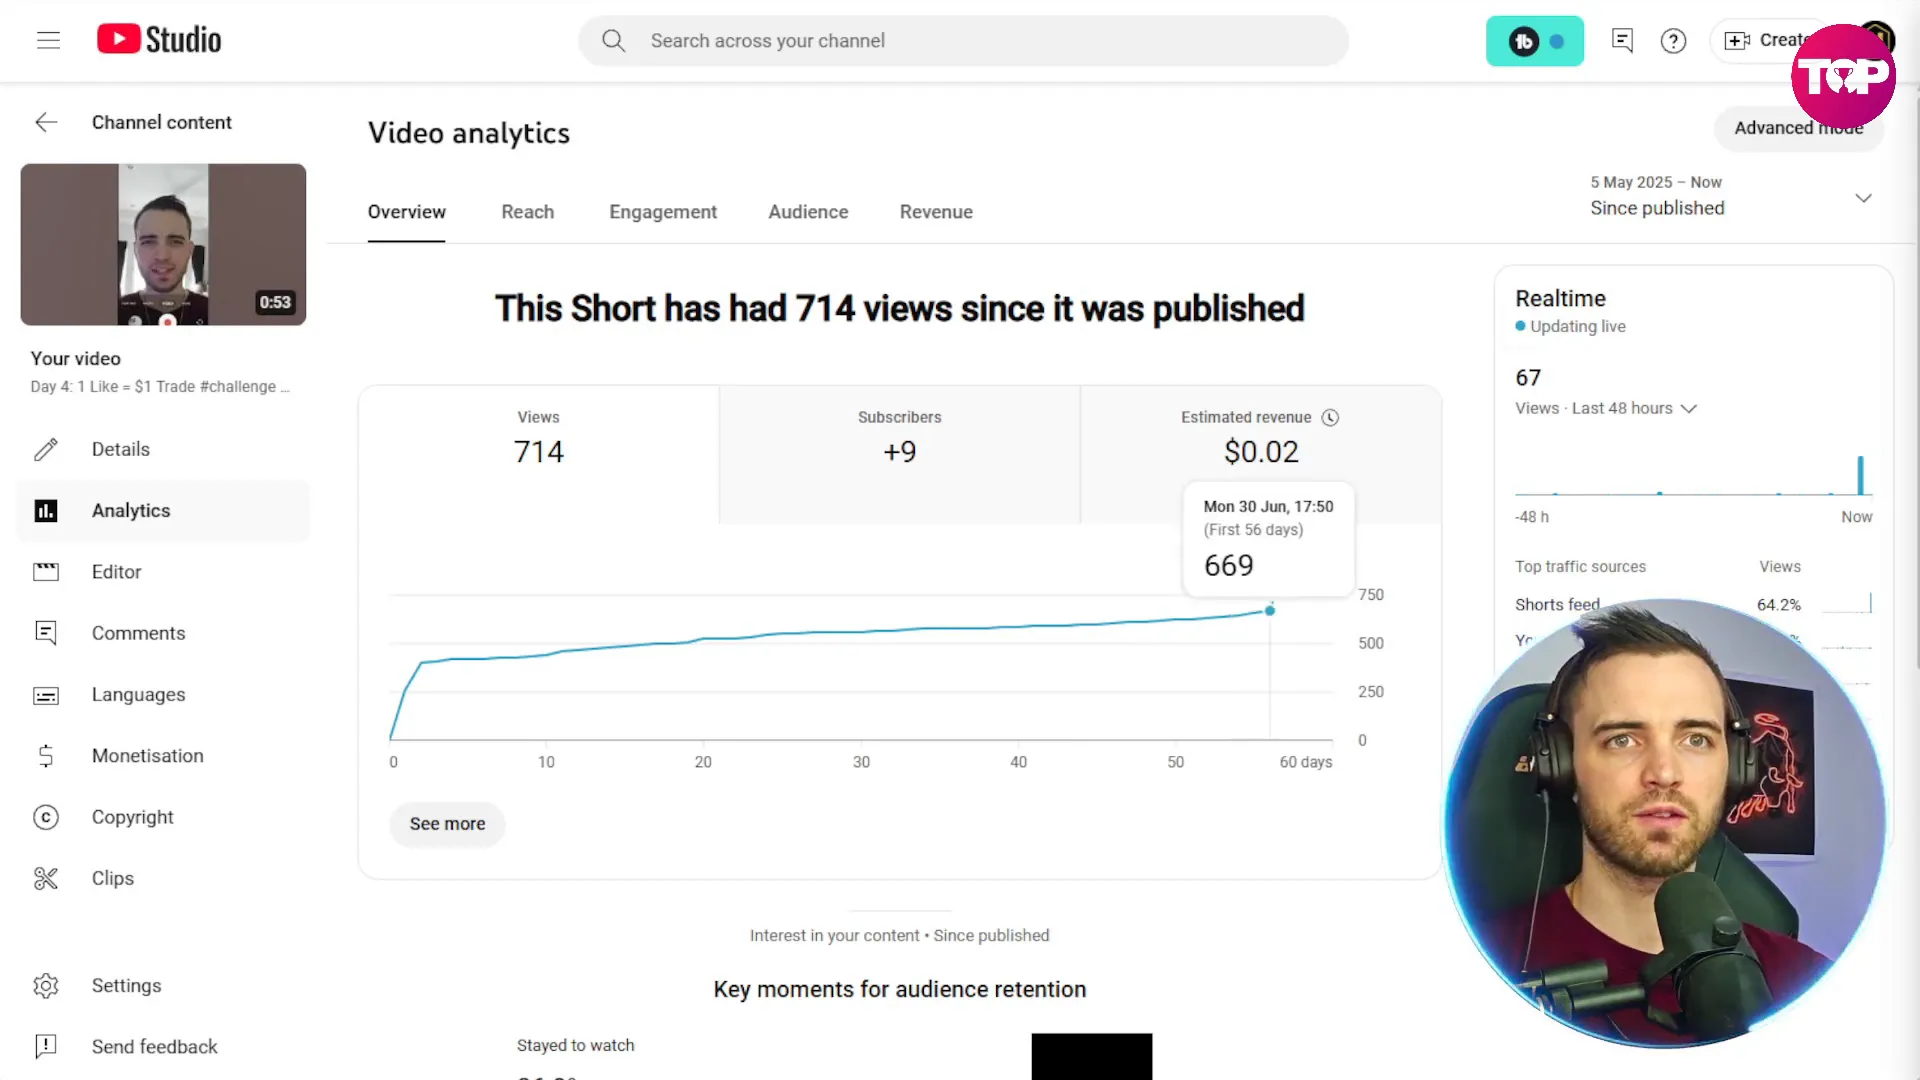Click the YouTube Studio logo
Image resolution: width=1920 pixels, height=1080 pixels.
point(159,40)
